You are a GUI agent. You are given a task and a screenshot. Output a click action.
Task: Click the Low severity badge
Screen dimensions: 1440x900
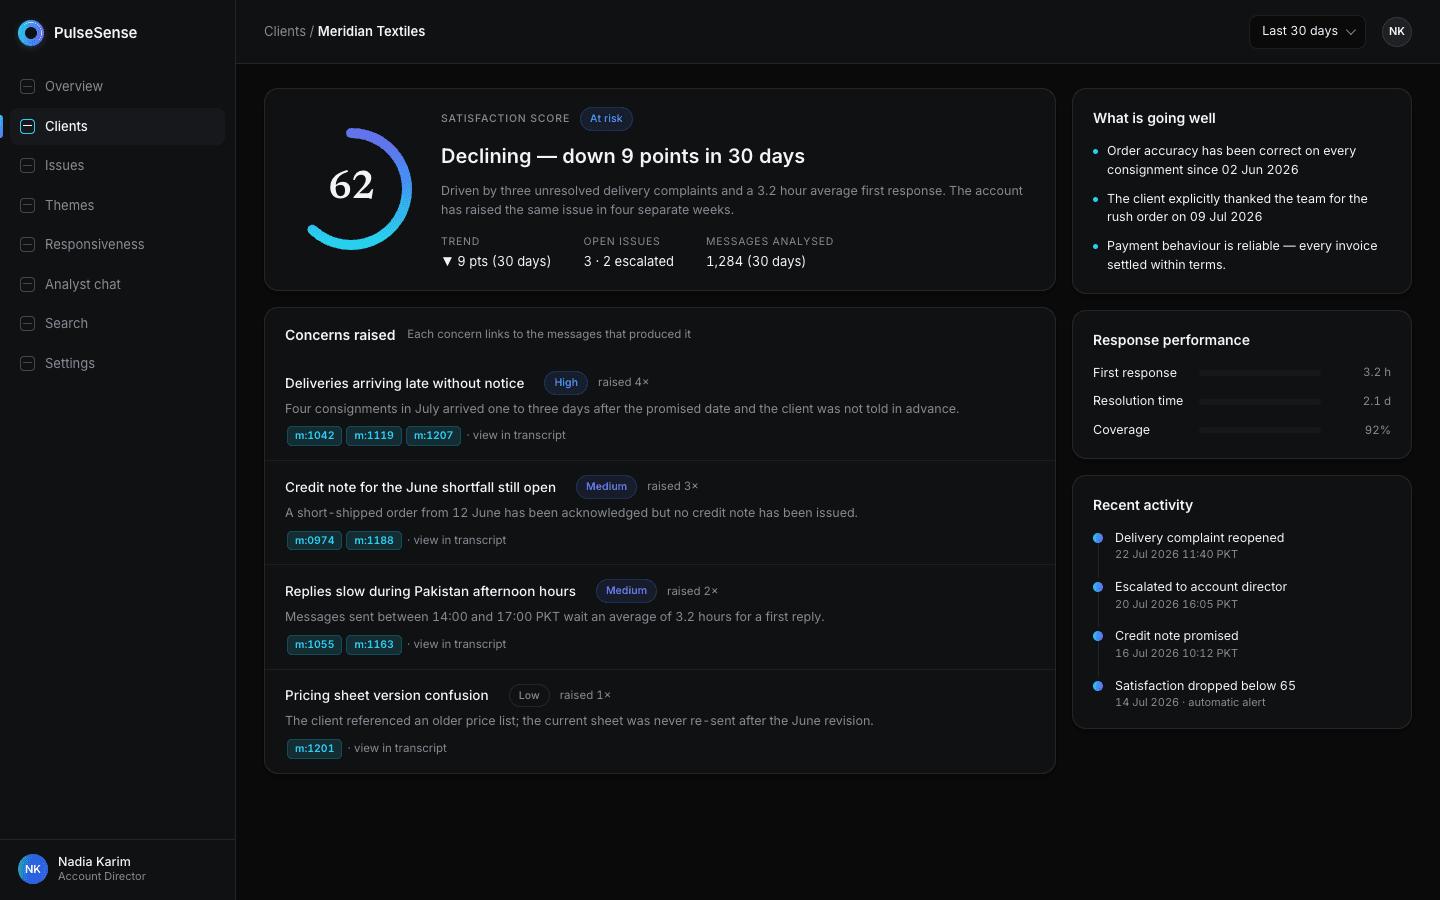[x=529, y=696]
